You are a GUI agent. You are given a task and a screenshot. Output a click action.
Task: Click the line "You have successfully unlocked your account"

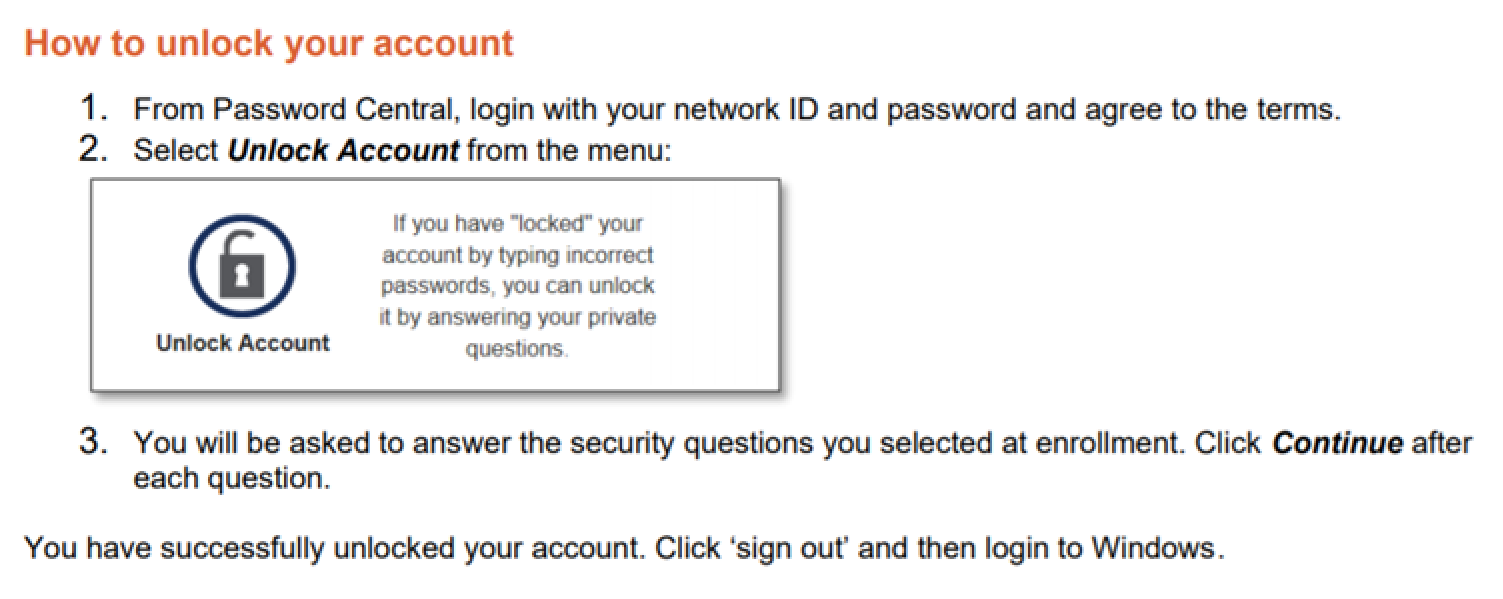334,549
